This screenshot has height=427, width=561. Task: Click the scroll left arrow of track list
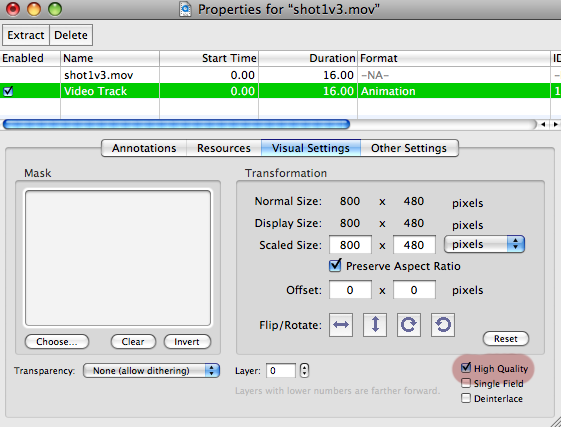[543, 124]
